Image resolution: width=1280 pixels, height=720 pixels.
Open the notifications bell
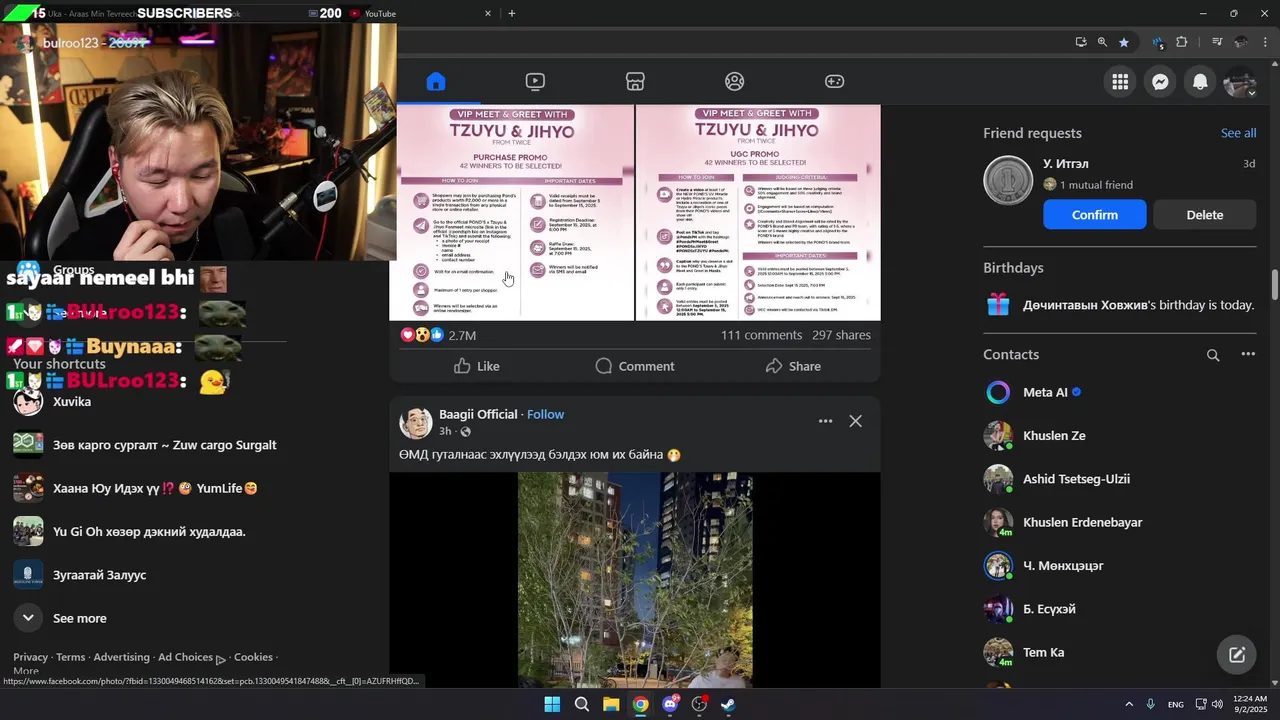(1200, 82)
